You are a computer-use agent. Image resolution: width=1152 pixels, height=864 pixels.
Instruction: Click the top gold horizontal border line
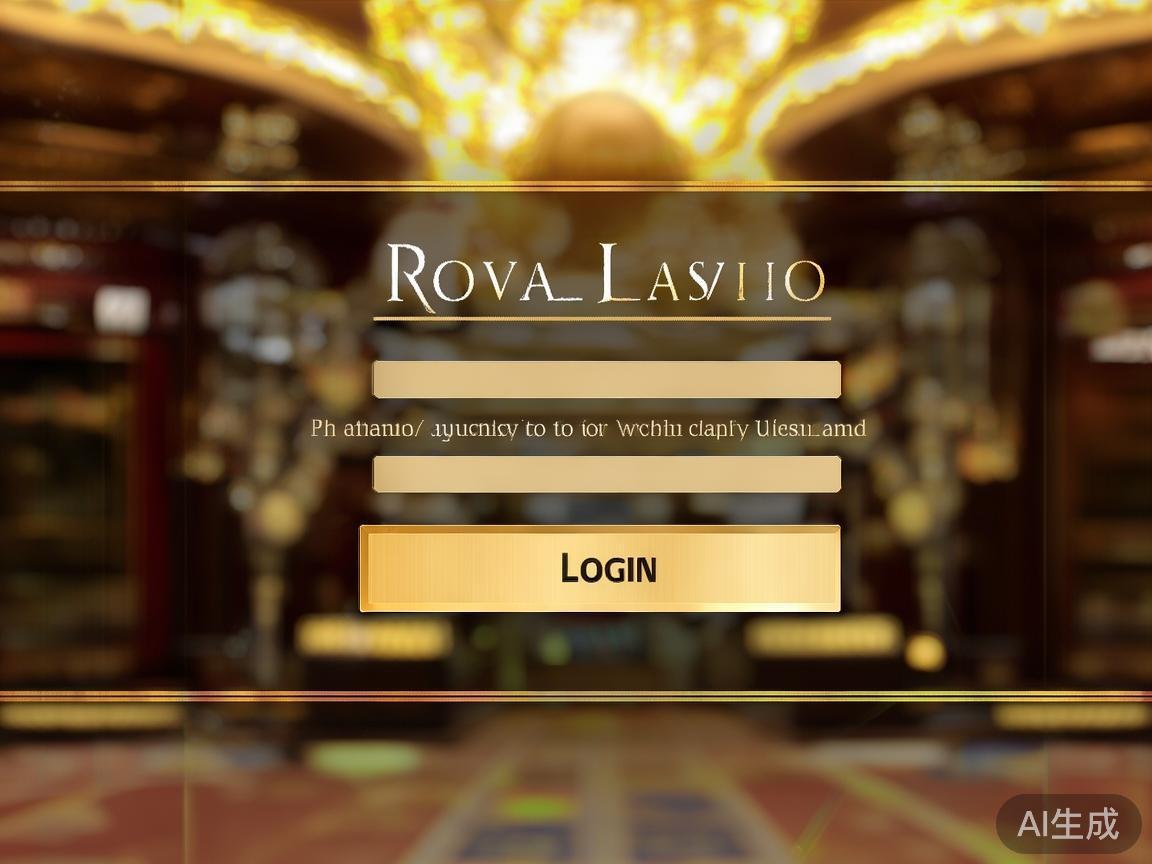[x=576, y=186]
